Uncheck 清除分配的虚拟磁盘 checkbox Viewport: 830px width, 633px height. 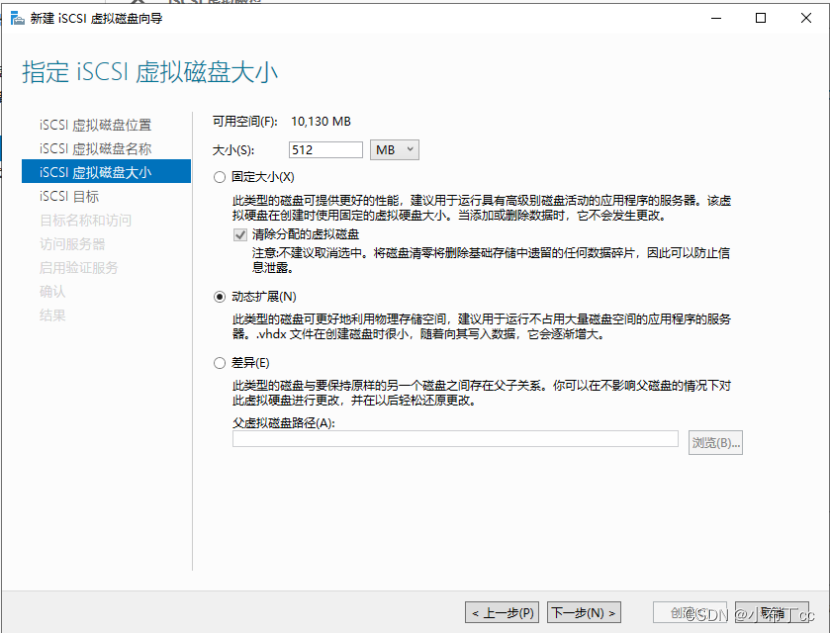[240, 236]
